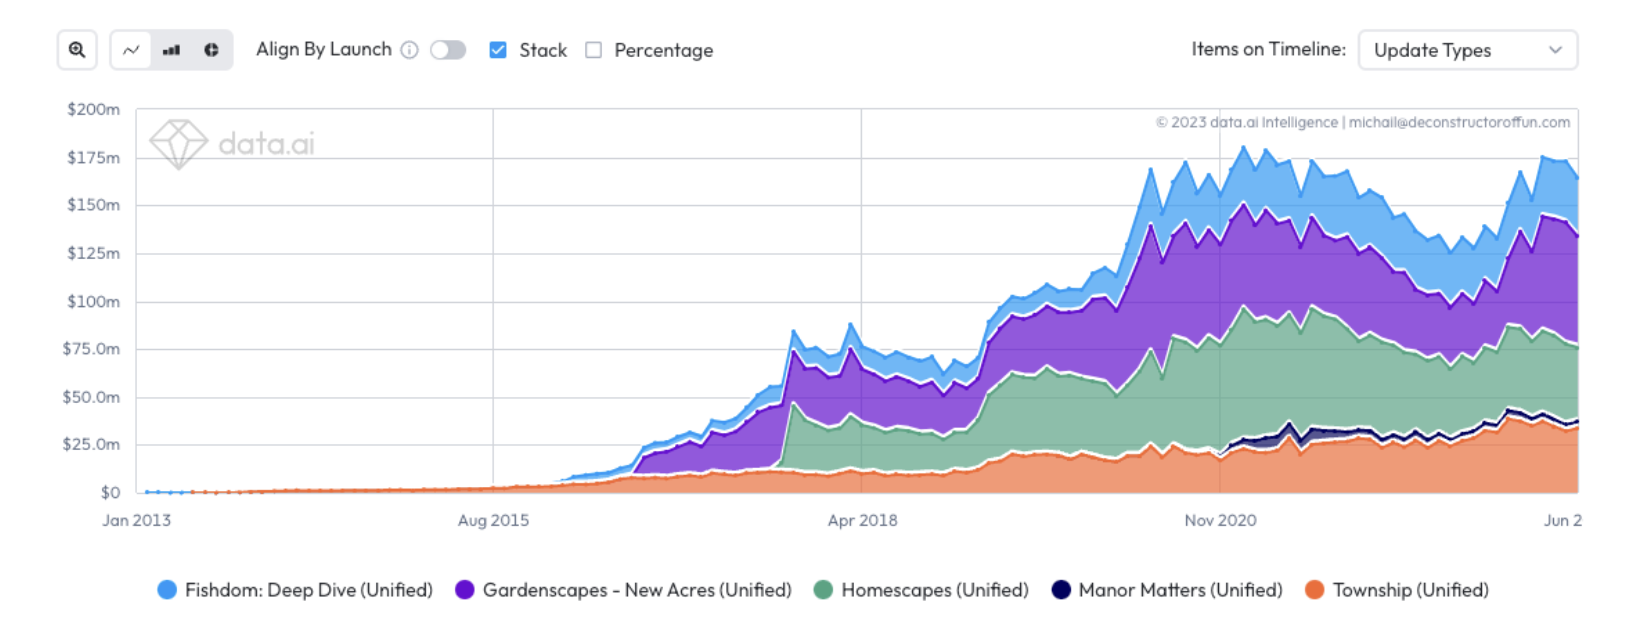Viewport: 1626px width, 622px height.
Task: Toggle Fishdom: Deep Dive legend dot
Action: tap(167, 590)
